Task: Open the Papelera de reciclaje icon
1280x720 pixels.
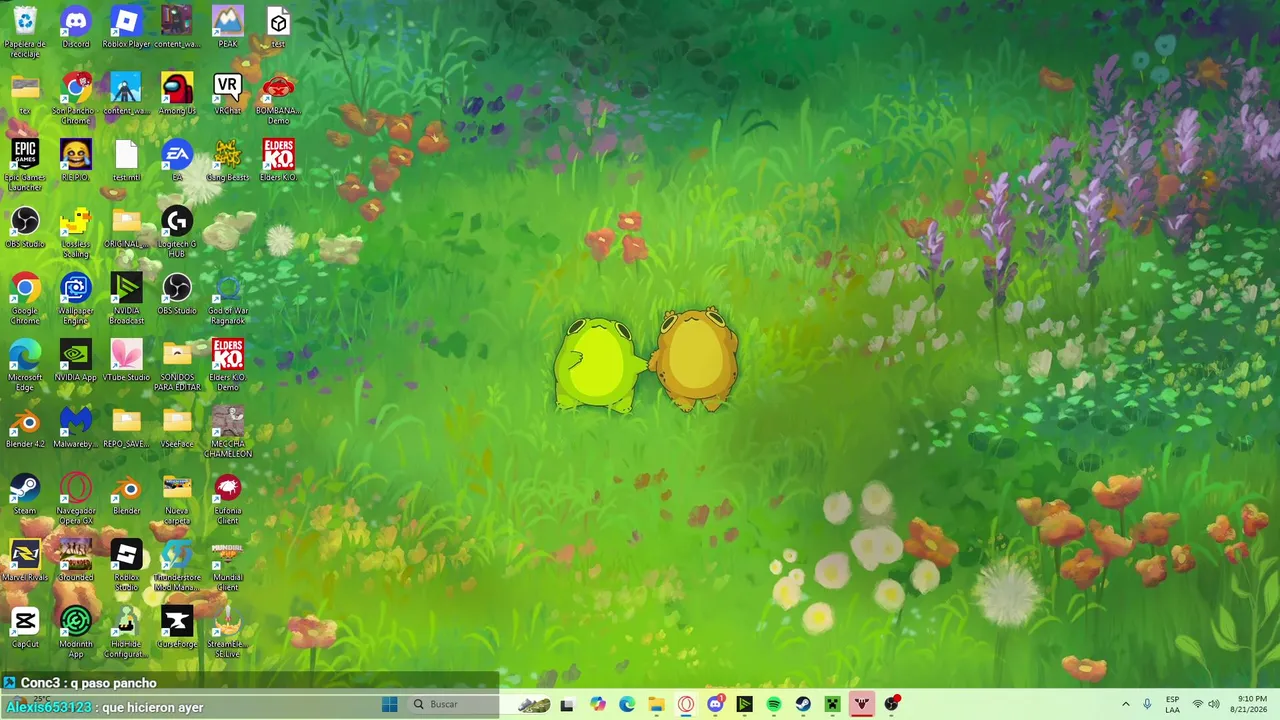Action: (25, 30)
